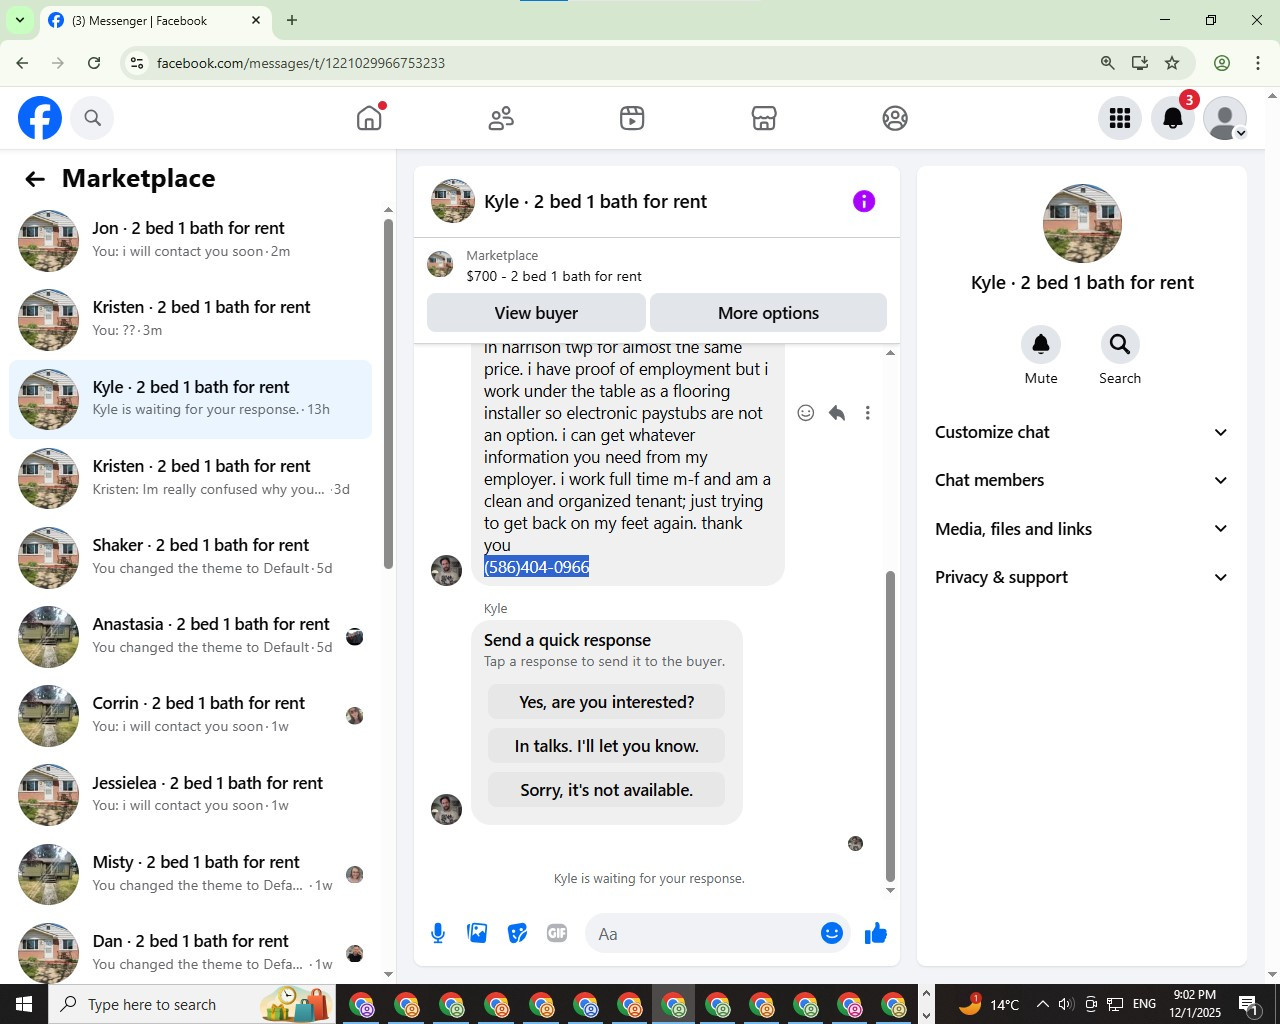Image resolution: width=1280 pixels, height=1024 pixels.
Task: Reload the page
Action: 94,63
